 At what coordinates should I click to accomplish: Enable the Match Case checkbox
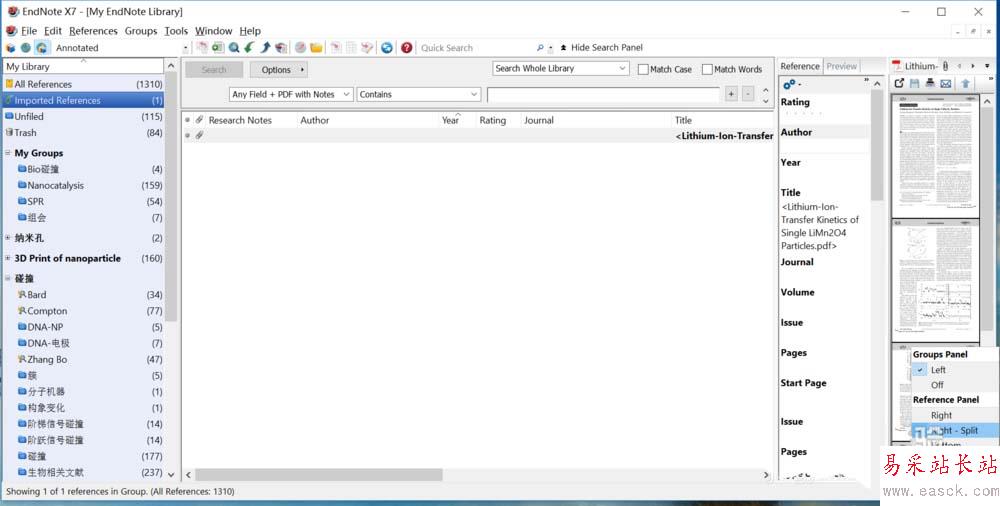coord(643,69)
